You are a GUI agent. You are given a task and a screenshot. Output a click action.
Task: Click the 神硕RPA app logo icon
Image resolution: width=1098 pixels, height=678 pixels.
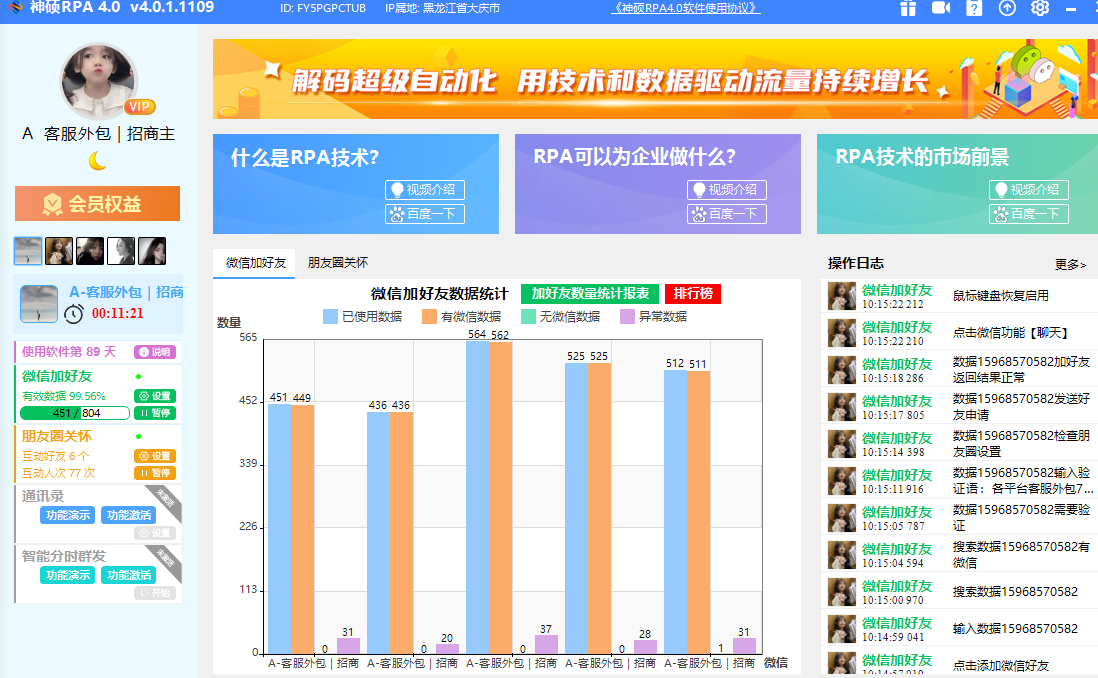pos(15,7)
